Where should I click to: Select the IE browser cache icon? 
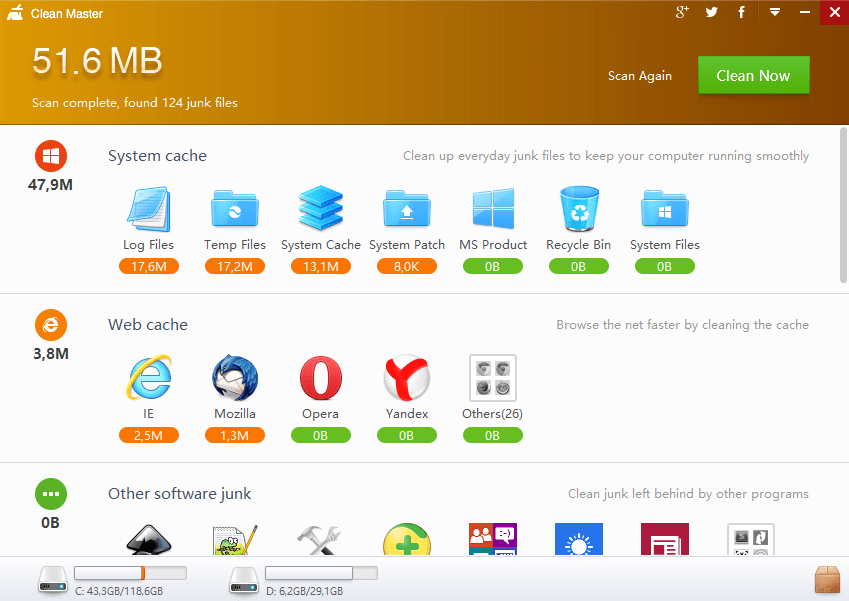tap(148, 377)
